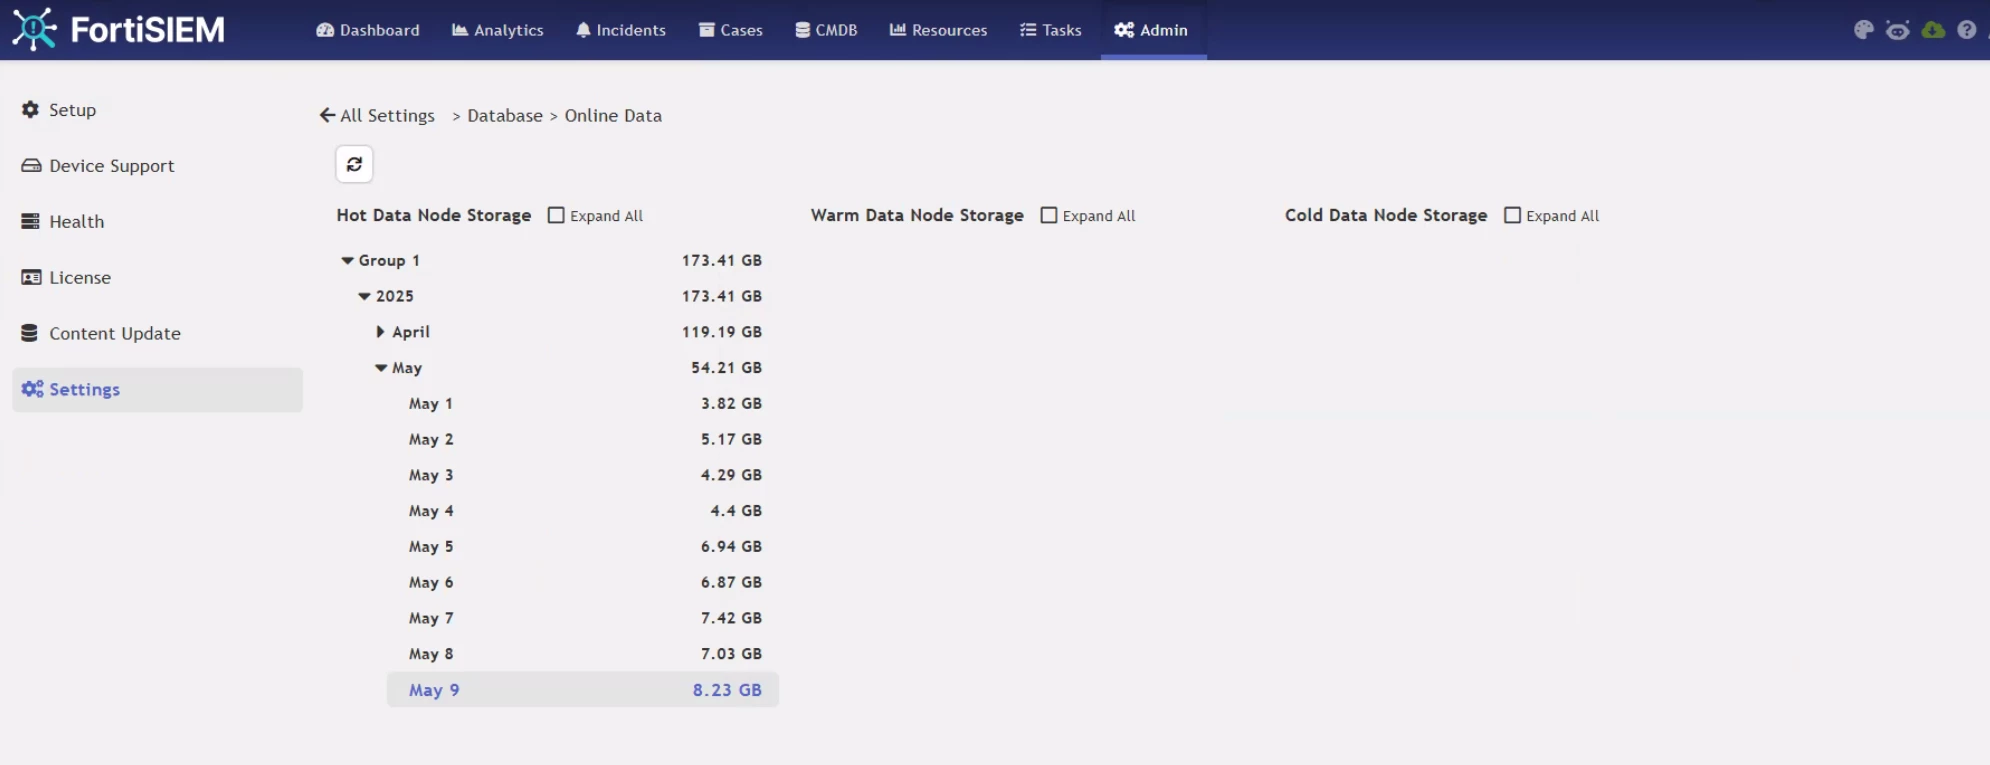Click the 7.03 GB size value
Image resolution: width=1990 pixels, height=765 pixels.
click(731, 654)
